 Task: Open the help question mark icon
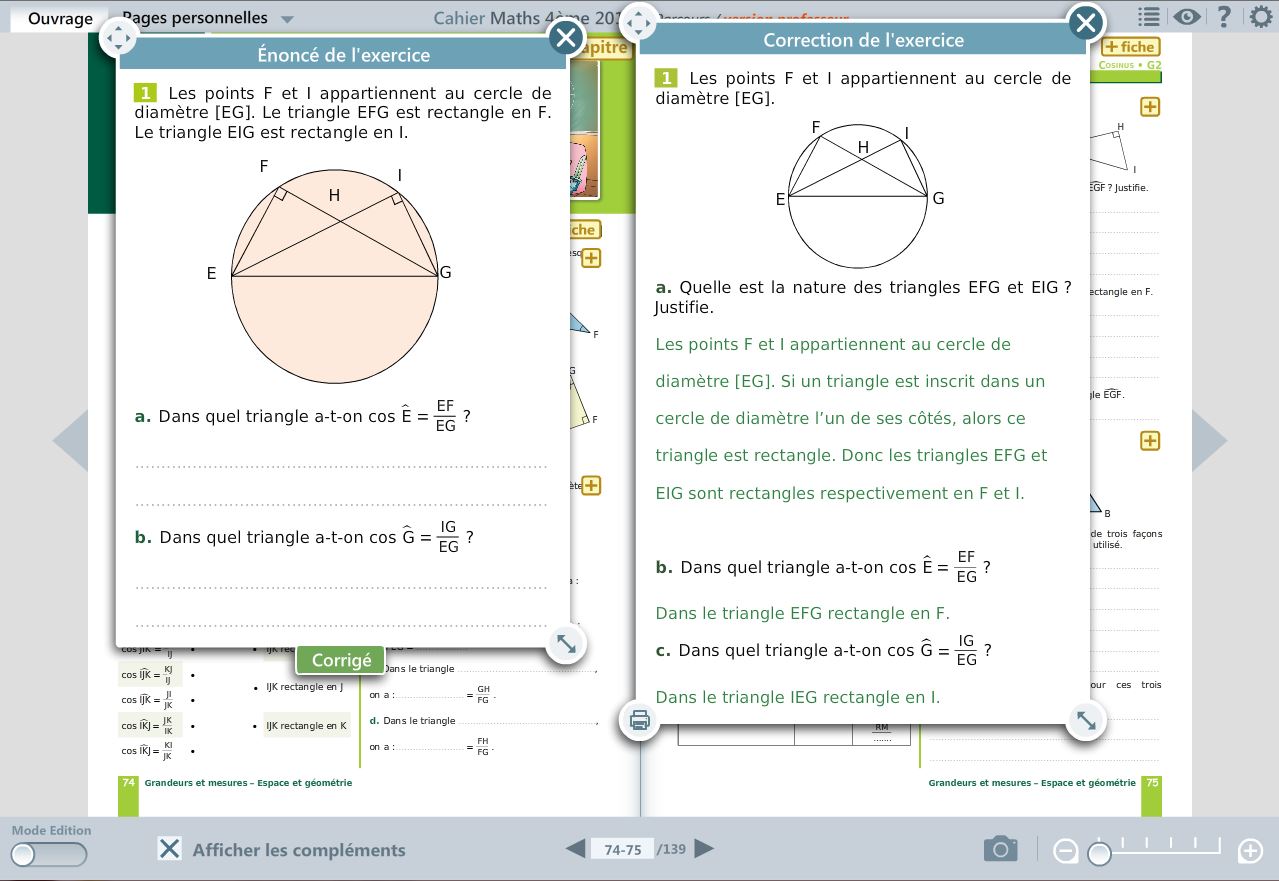pyautogui.click(x=1223, y=17)
